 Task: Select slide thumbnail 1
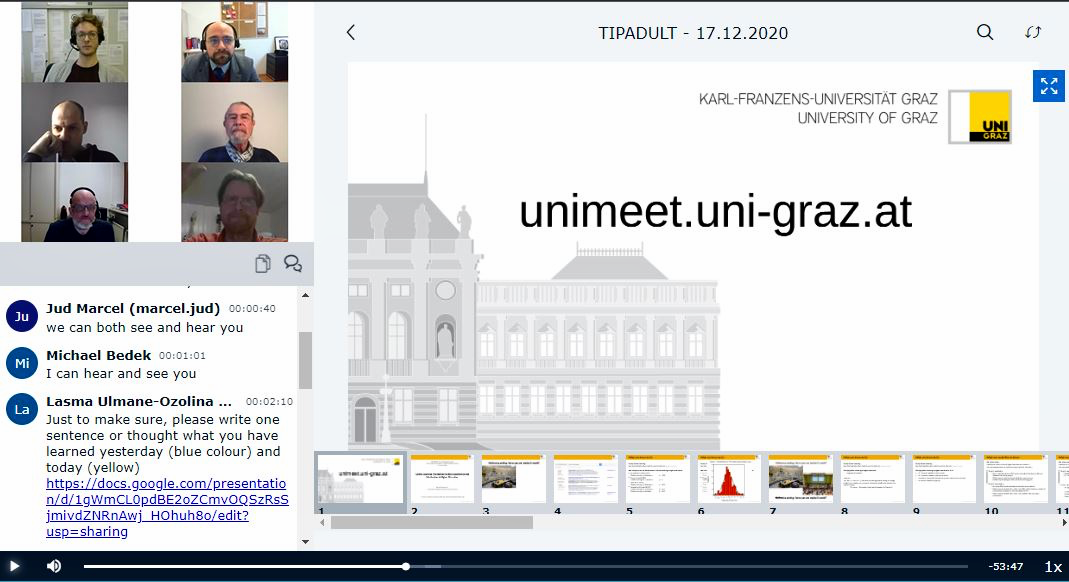(361, 479)
